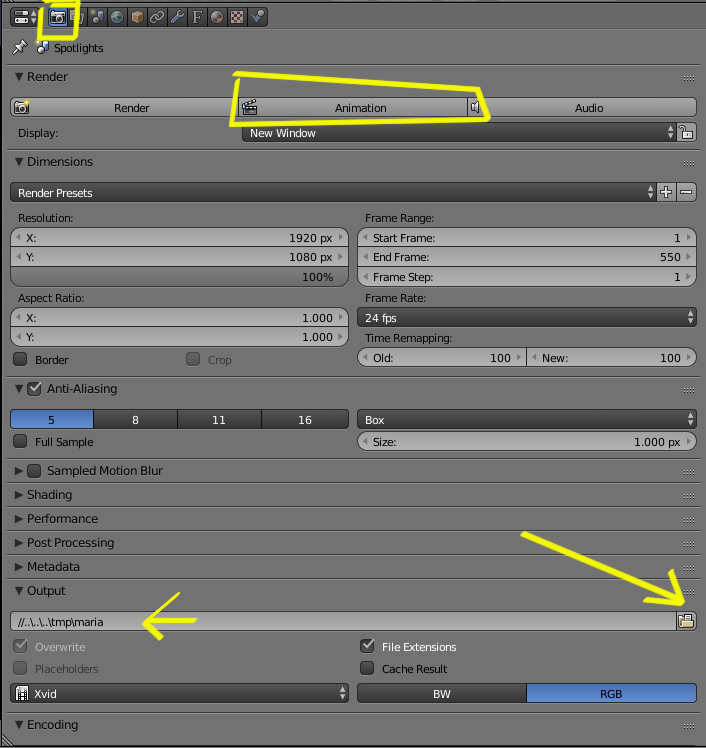Screen dimensions: 706x748
Task: Open the Box filter type dropdown
Action: click(x=527, y=419)
